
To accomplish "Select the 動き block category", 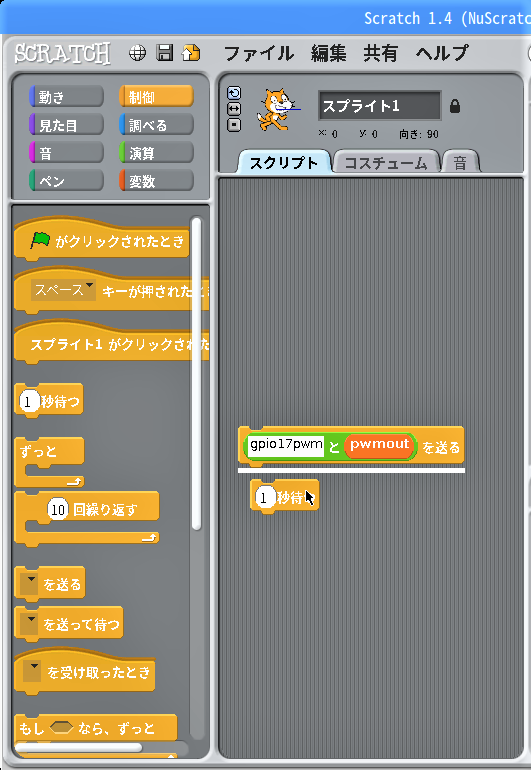I will 66,97.
